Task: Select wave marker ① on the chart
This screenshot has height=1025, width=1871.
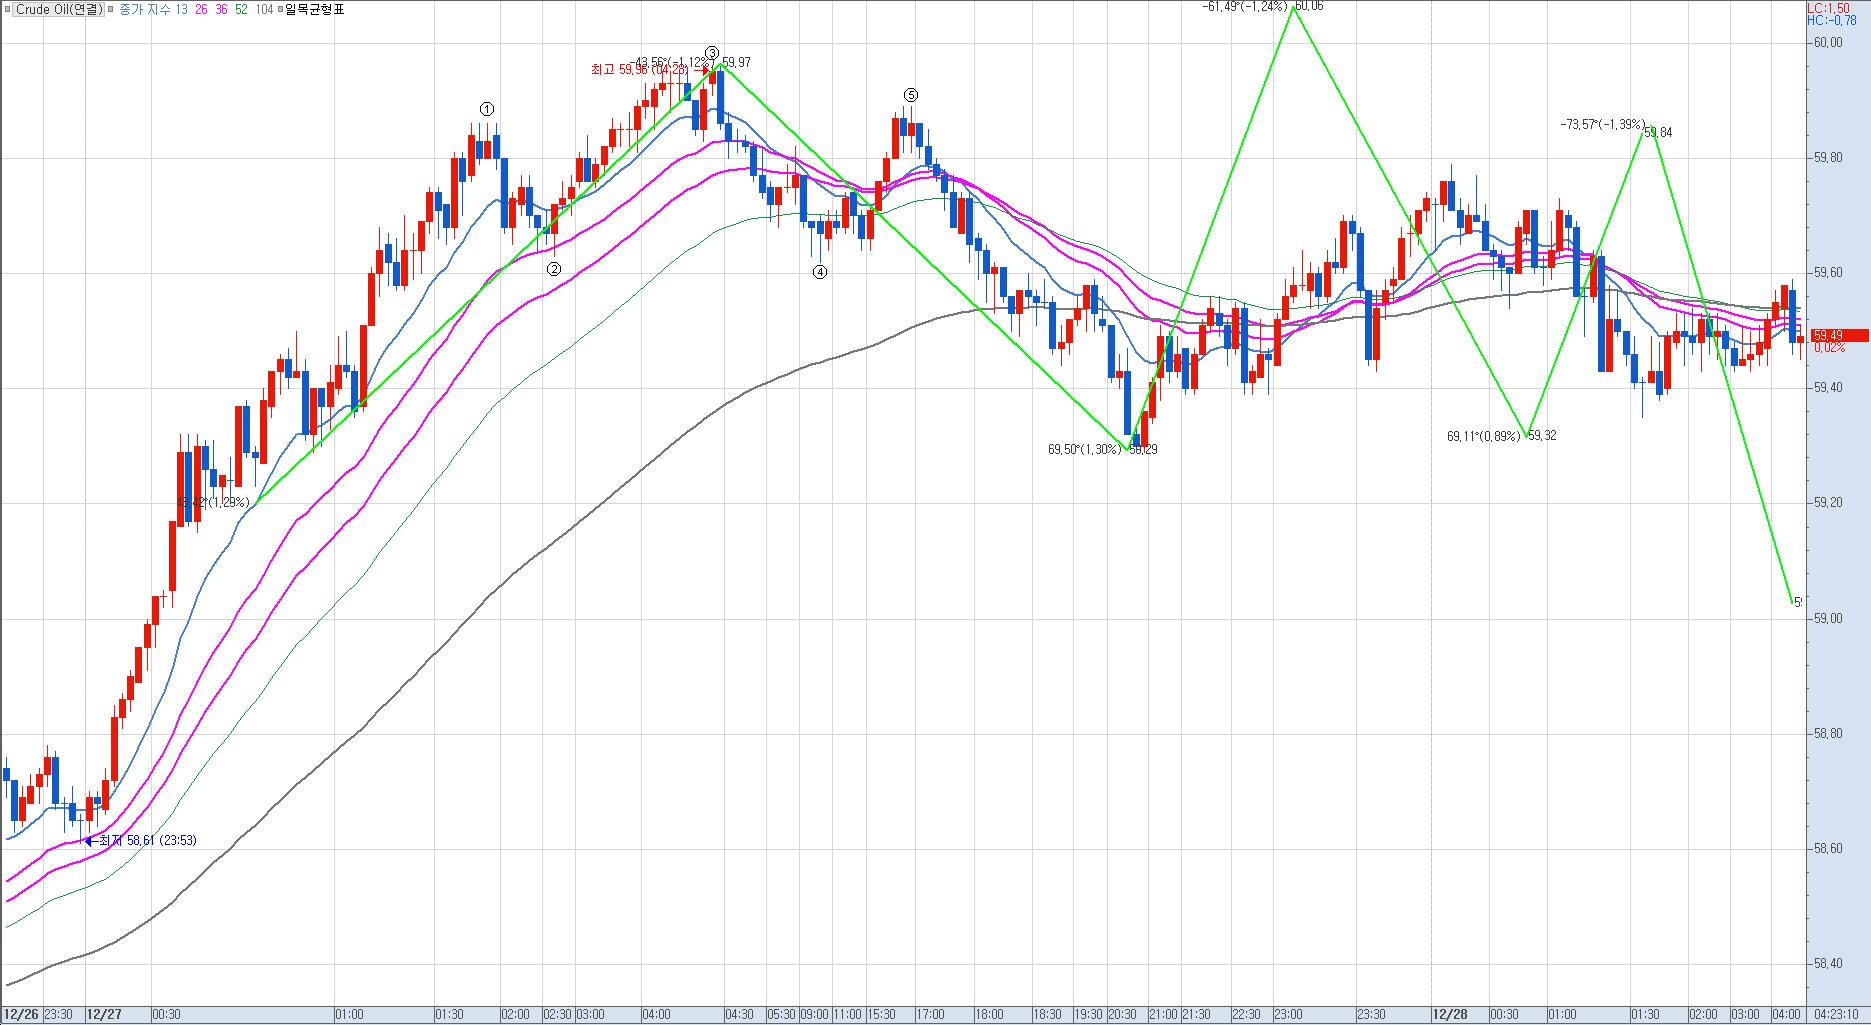Action: tap(486, 109)
